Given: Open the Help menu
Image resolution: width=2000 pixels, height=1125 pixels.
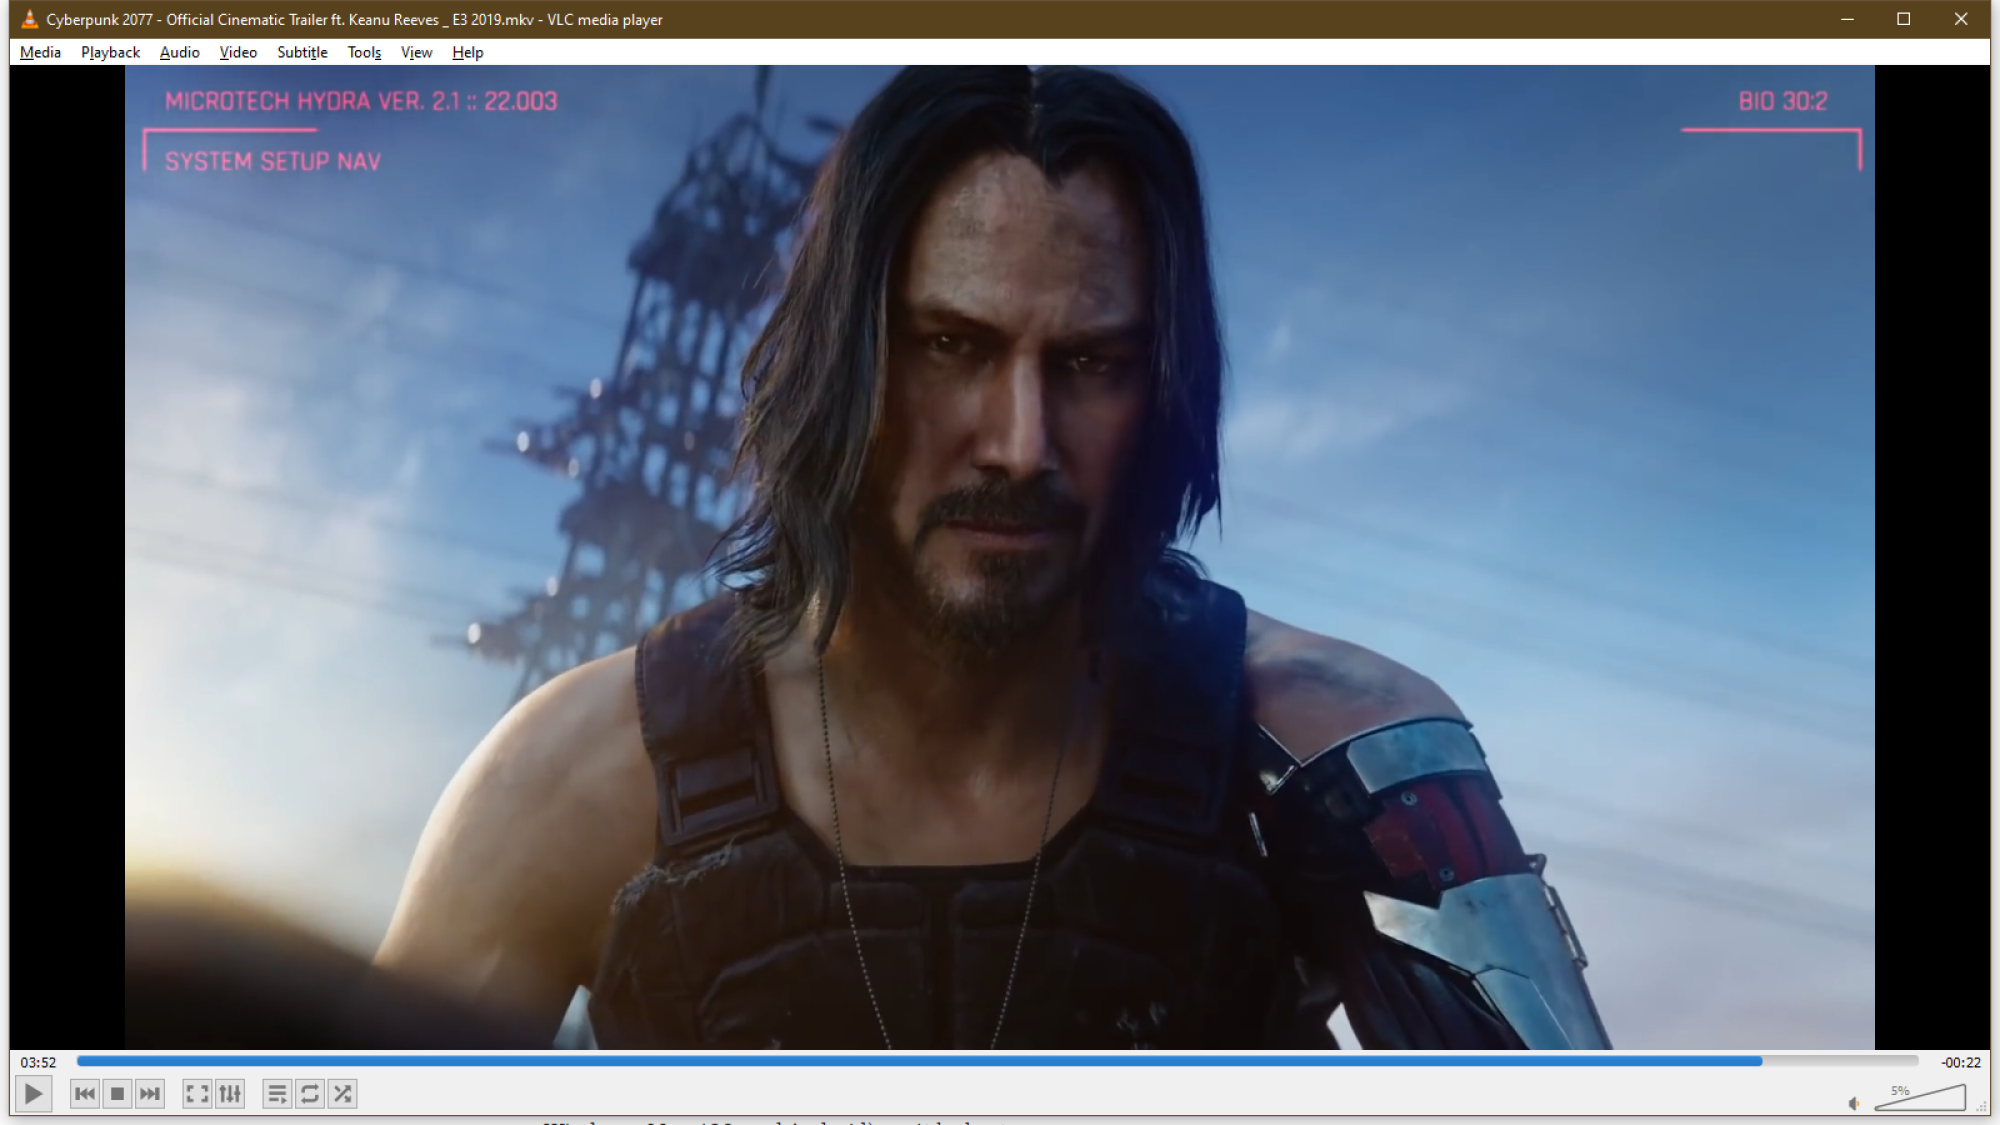Looking at the screenshot, I should click(x=467, y=52).
